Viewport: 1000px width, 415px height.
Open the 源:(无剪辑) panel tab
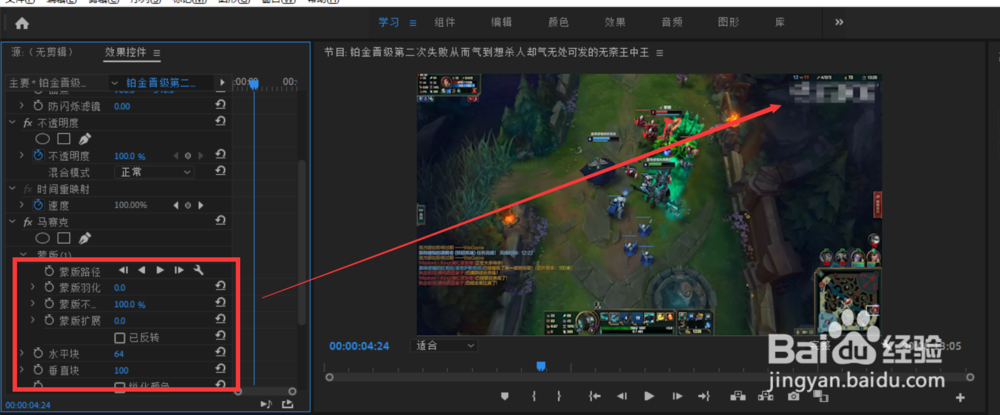pos(42,52)
